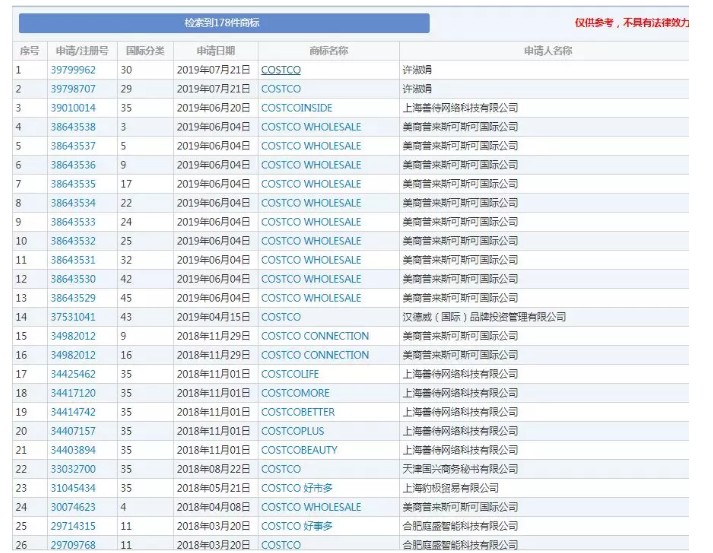Click applicant '天津国兴商务秘书有限公司'
713x553 pixels.
[x=460, y=469]
